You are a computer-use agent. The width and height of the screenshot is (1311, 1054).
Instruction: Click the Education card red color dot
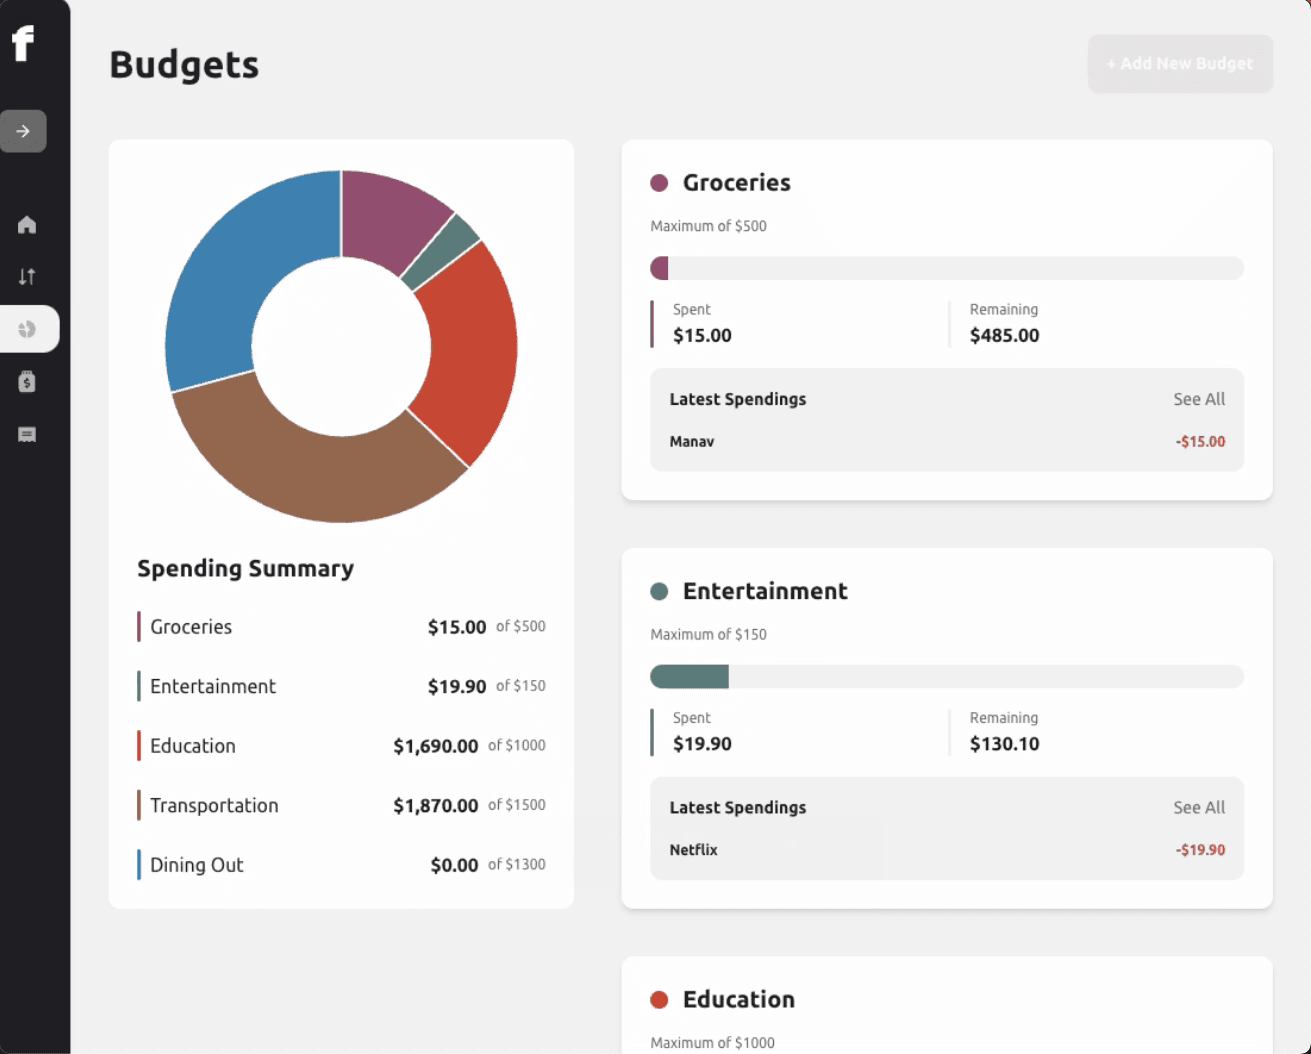[659, 999]
